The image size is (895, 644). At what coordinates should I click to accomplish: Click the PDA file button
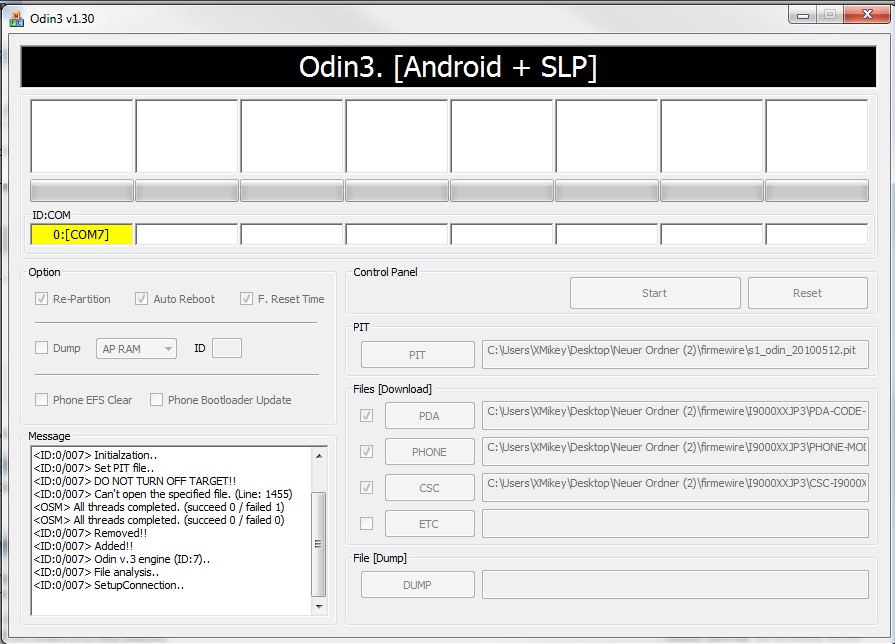(x=429, y=416)
